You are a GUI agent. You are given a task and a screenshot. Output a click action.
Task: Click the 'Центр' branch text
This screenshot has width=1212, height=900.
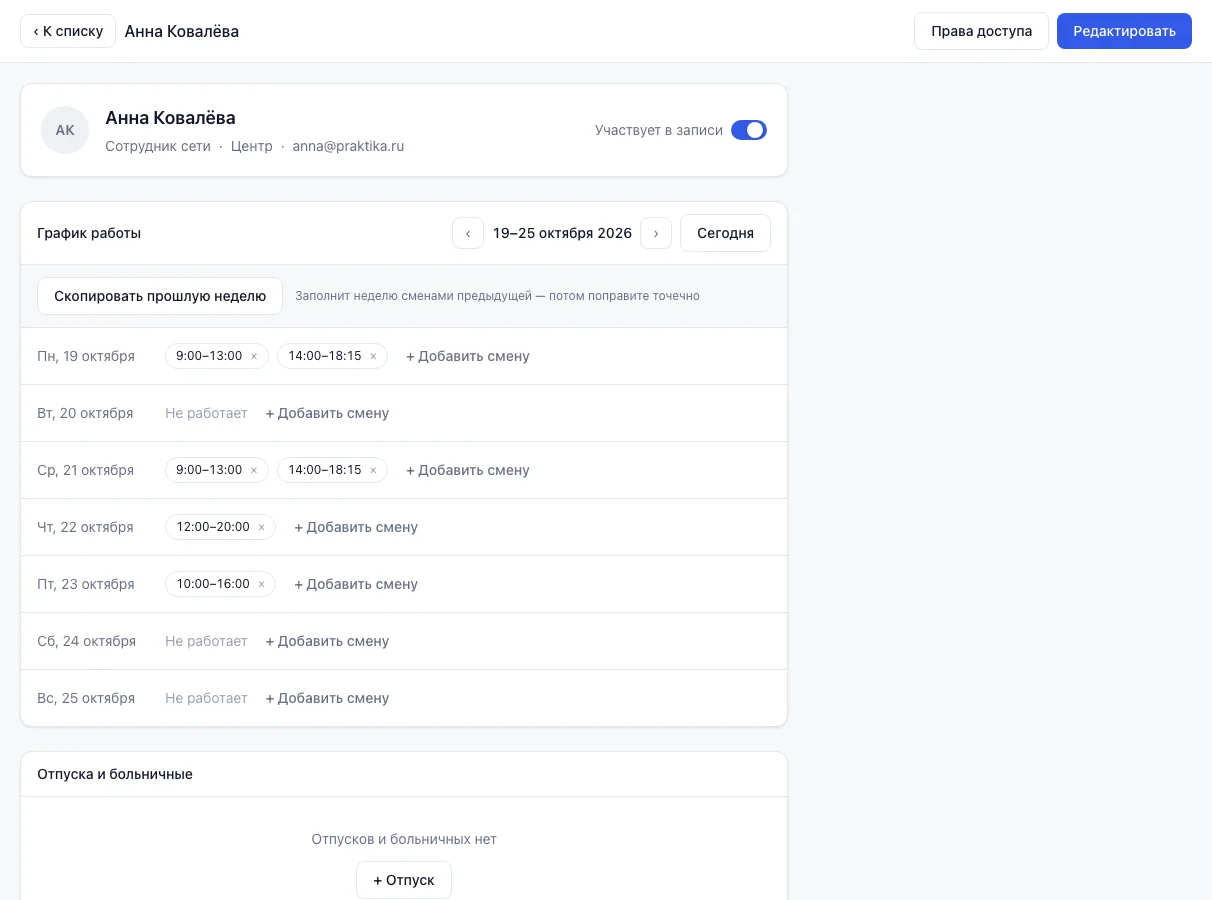(251, 146)
